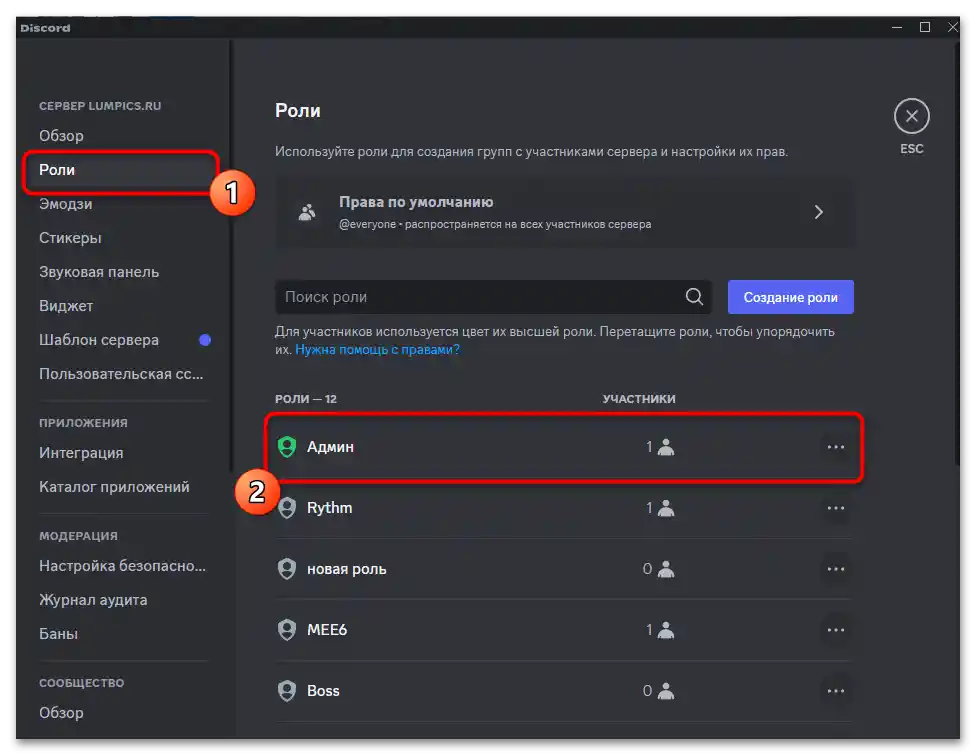
Task: Click the новая роль shield icon
Action: point(287,569)
